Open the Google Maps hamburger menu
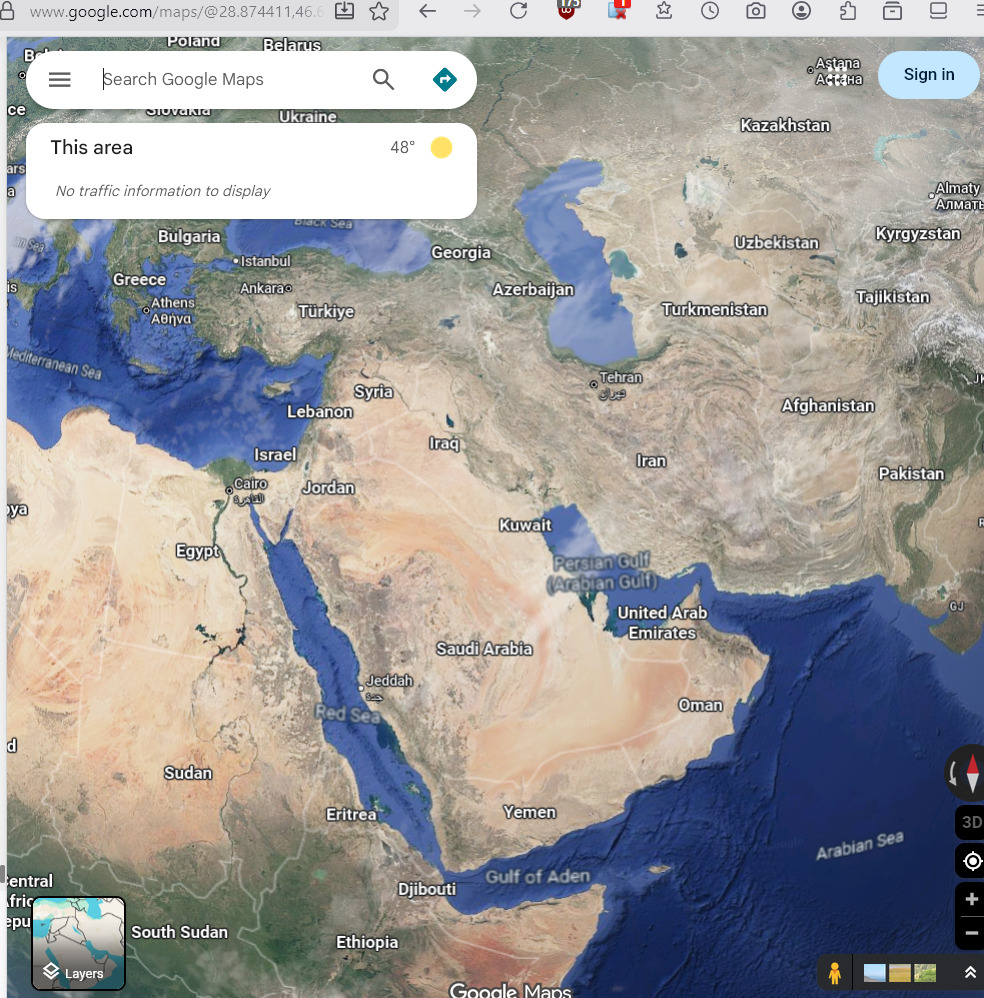Screen dimensions: 984x998 (59, 79)
